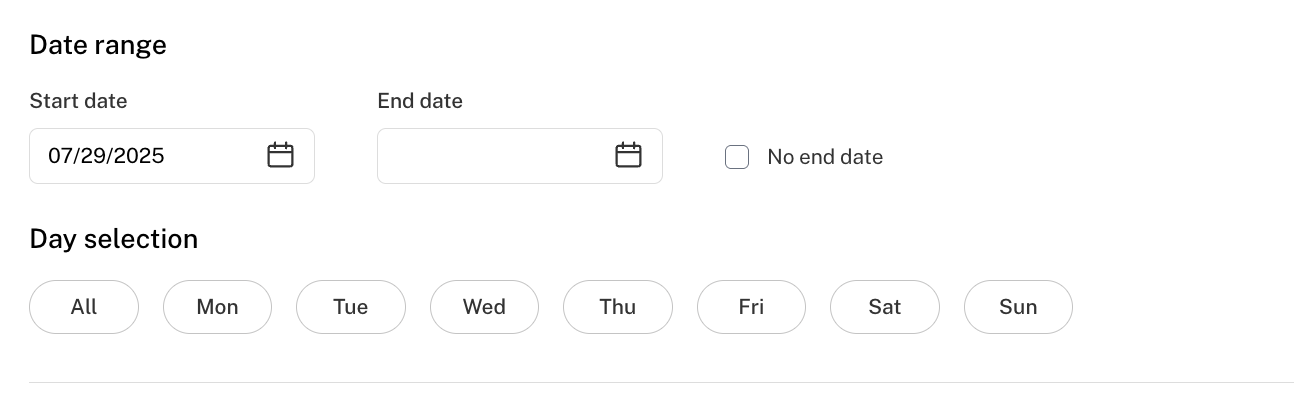Check the No end date checkbox
The image size is (1294, 404).
(x=737, y=157)
